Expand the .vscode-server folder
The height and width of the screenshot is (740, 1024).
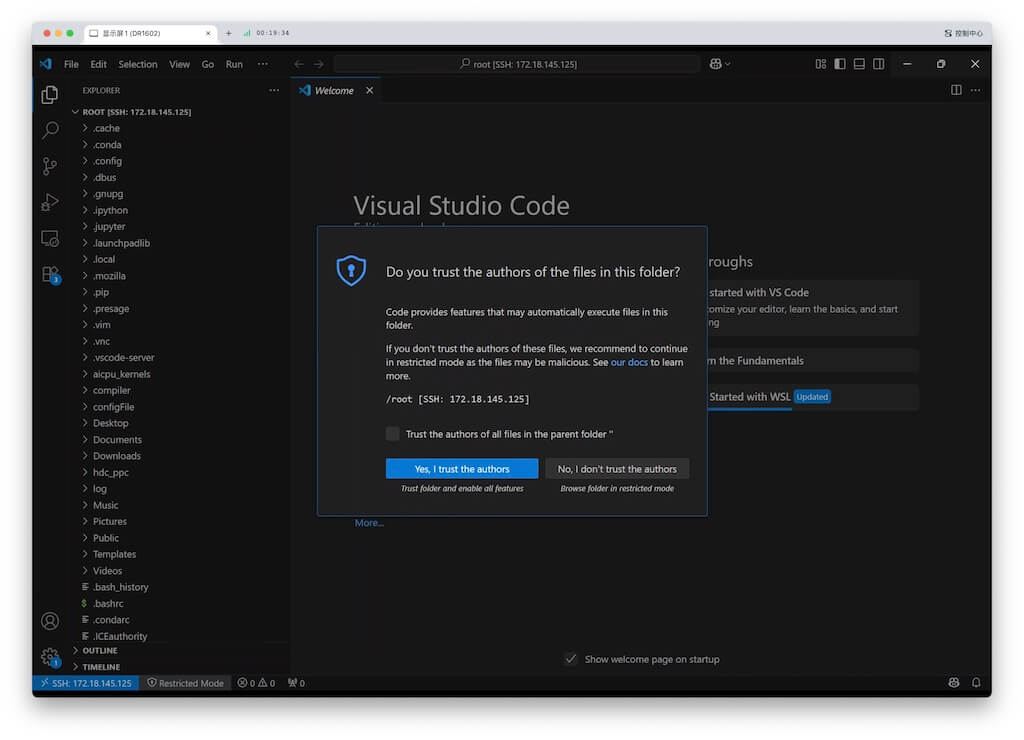[123, 358]
